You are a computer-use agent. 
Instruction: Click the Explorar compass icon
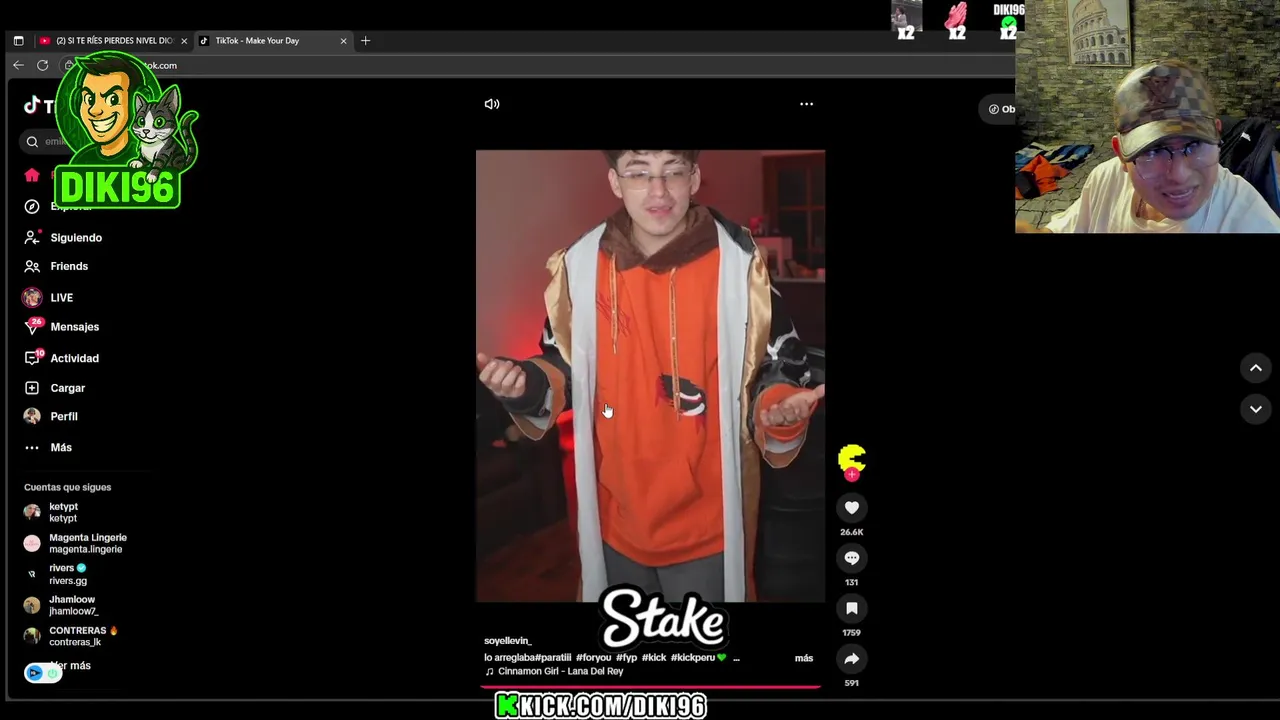(x=32, y=206)
